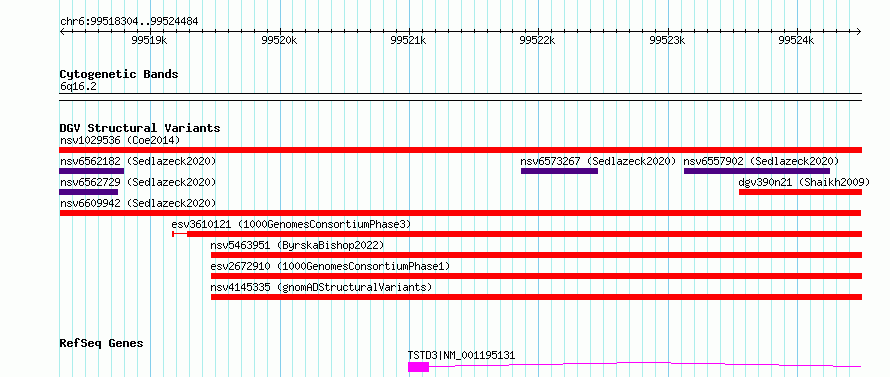Click the red dgv390n21 variant bar
This screenshot has height=377, width=890.
(x=800, y=192)
